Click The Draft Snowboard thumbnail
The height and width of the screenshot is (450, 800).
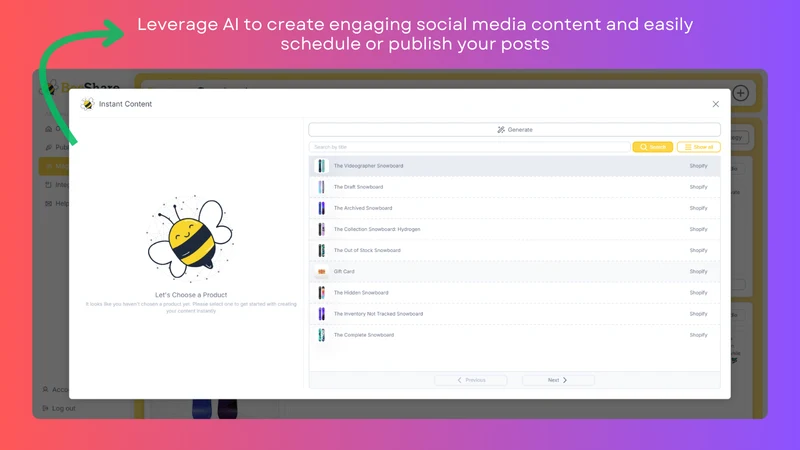tap(321, 187)
